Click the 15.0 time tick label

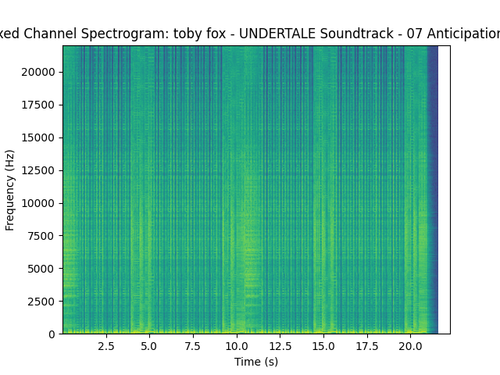(323, 346)
